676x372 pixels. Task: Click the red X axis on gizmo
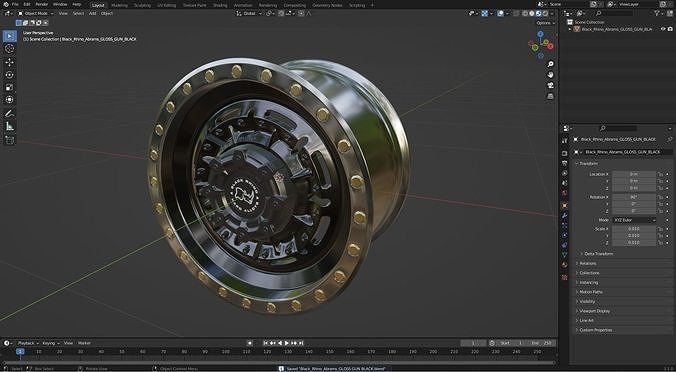pos(550,46)
